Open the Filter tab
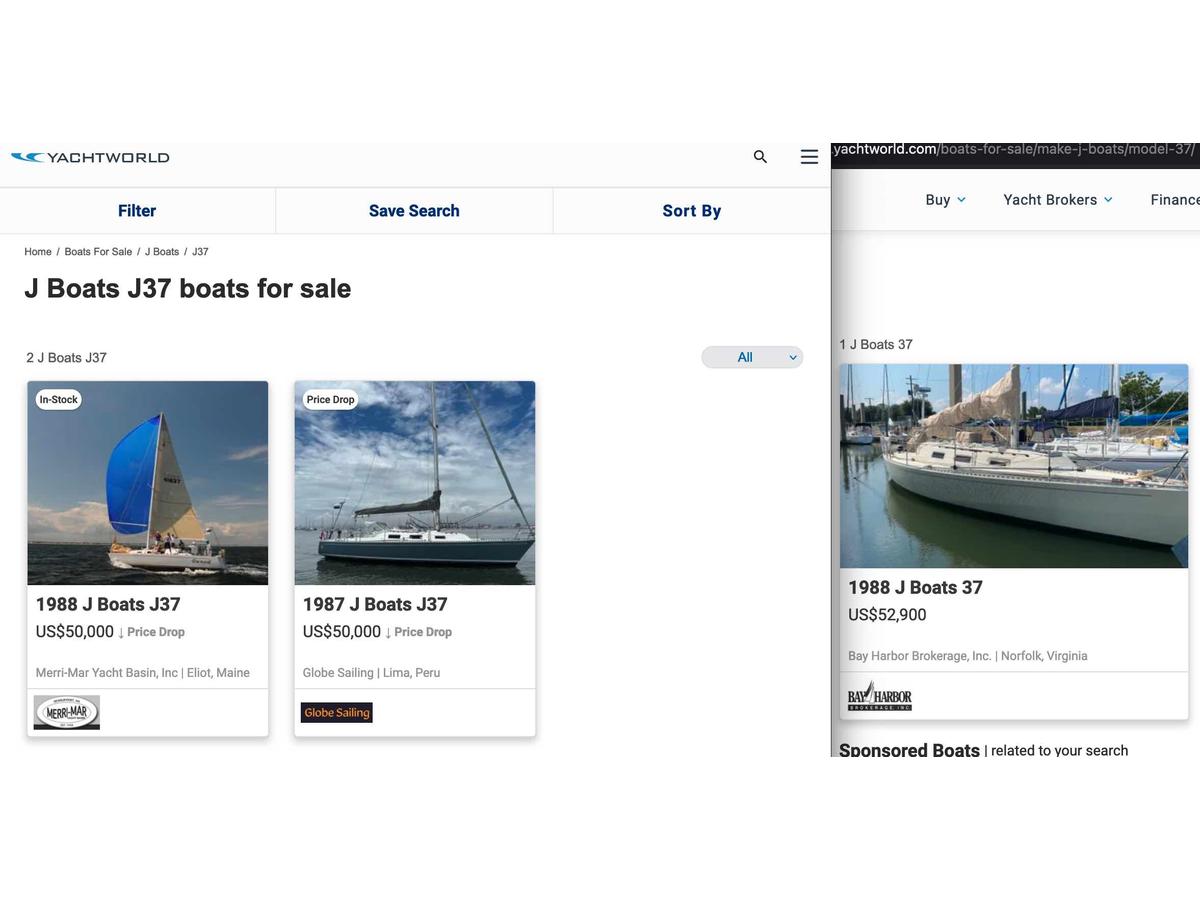 pyautogui.click(x=137, y=211)
